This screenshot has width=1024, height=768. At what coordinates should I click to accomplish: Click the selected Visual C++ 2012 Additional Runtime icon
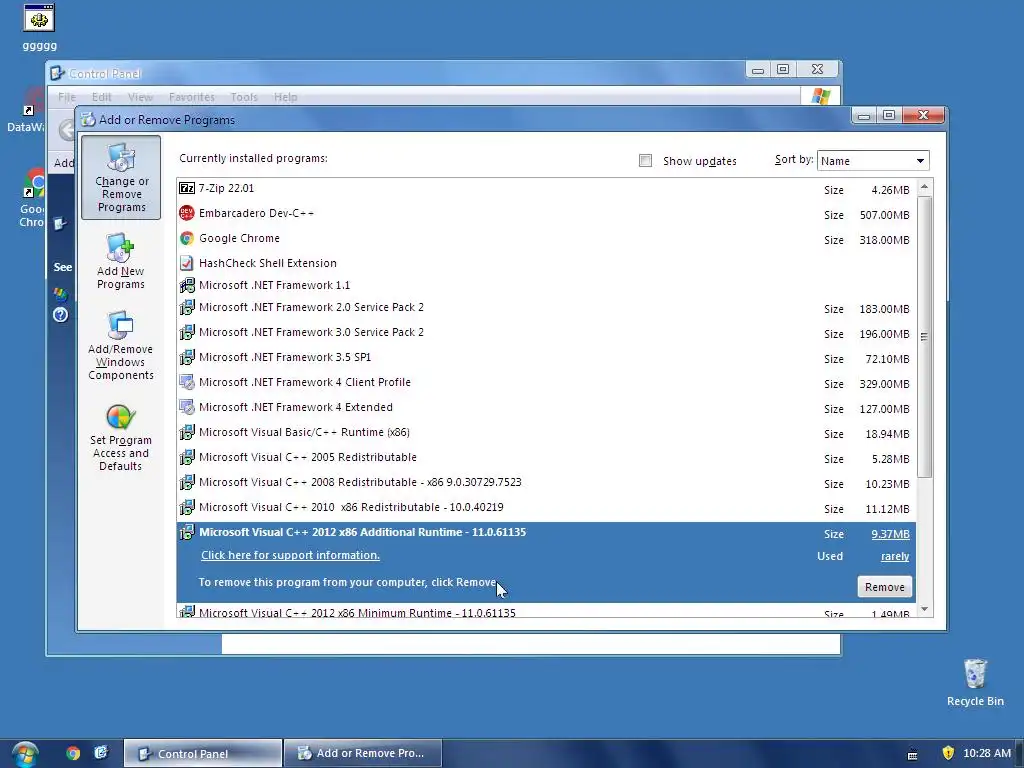[187, 532]
